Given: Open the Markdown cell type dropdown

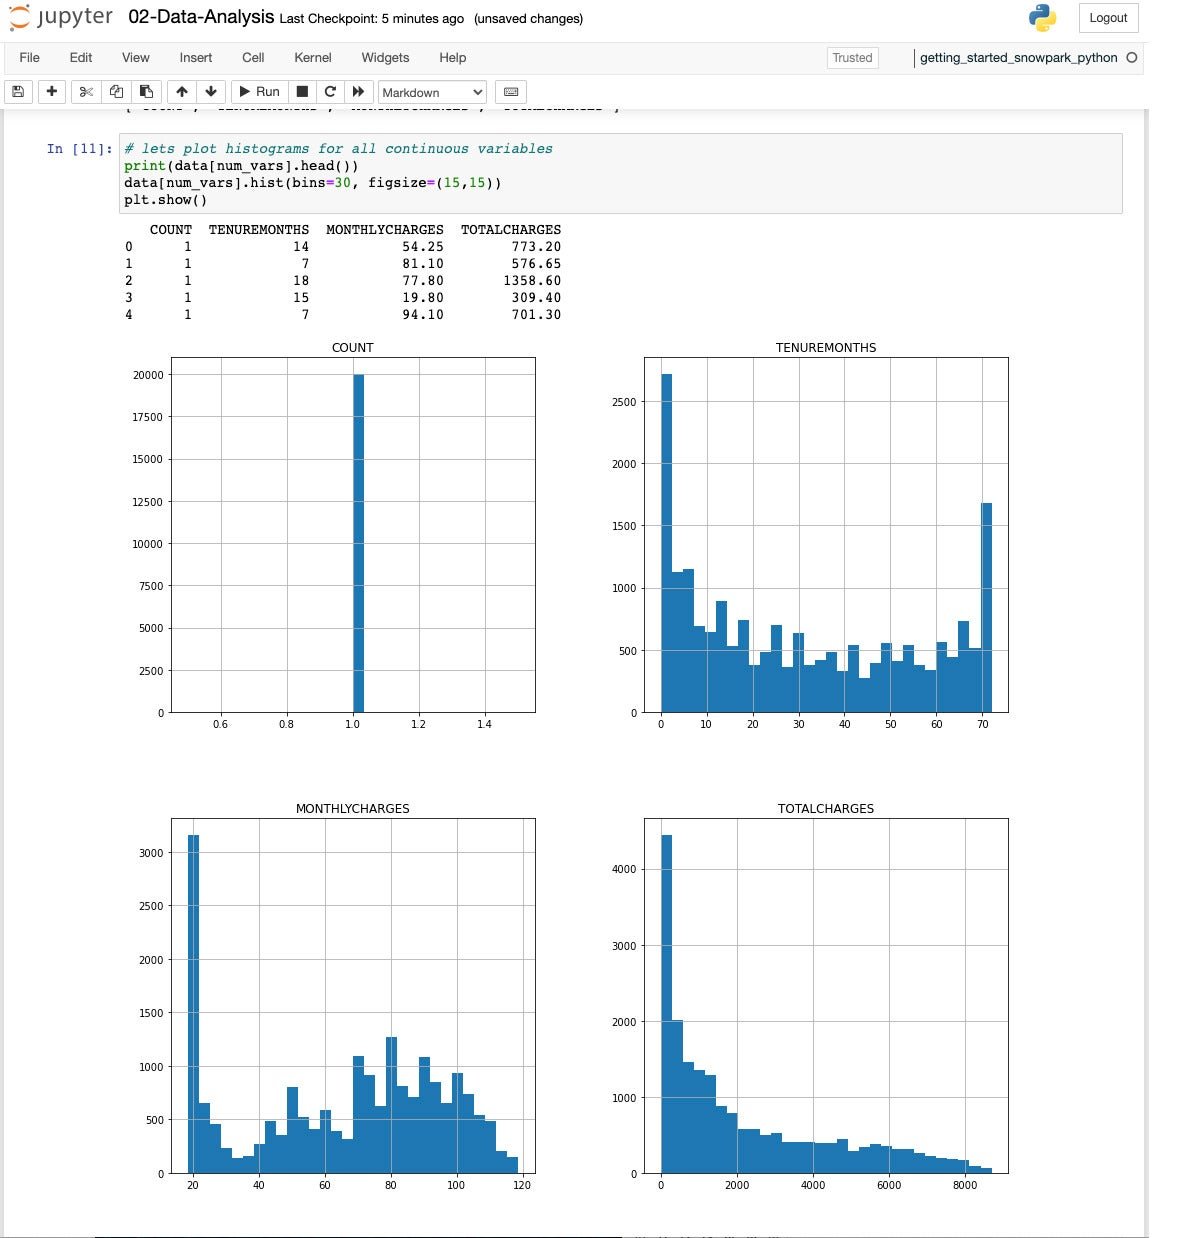Looking at the screenshot, I should click(x=432, y=92).
